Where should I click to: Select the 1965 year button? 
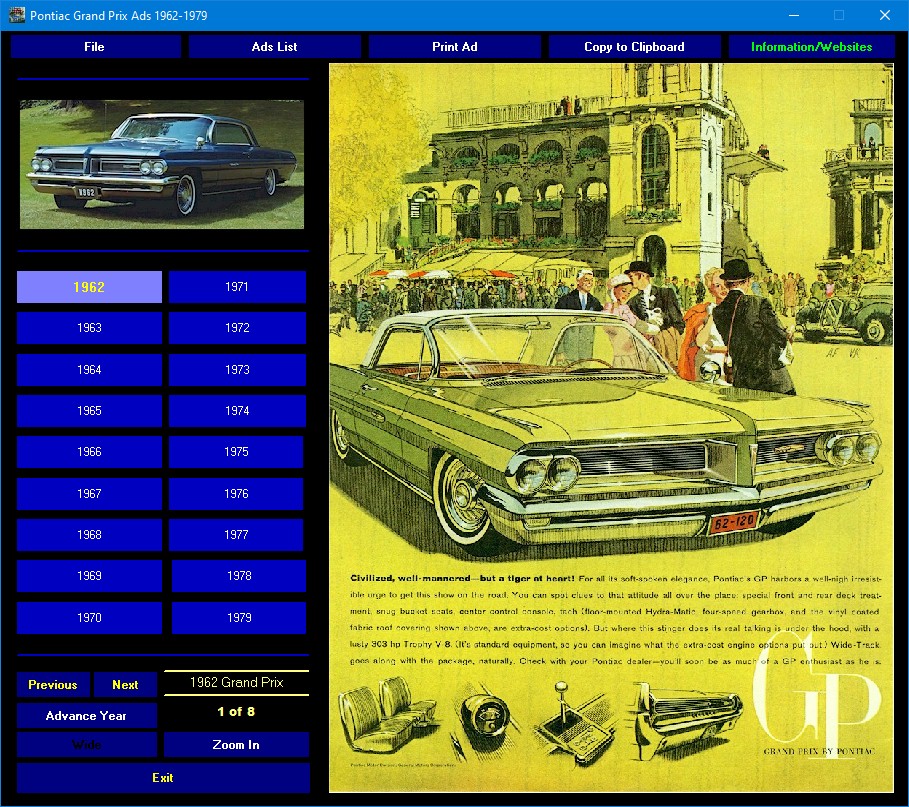pos(89,411)
